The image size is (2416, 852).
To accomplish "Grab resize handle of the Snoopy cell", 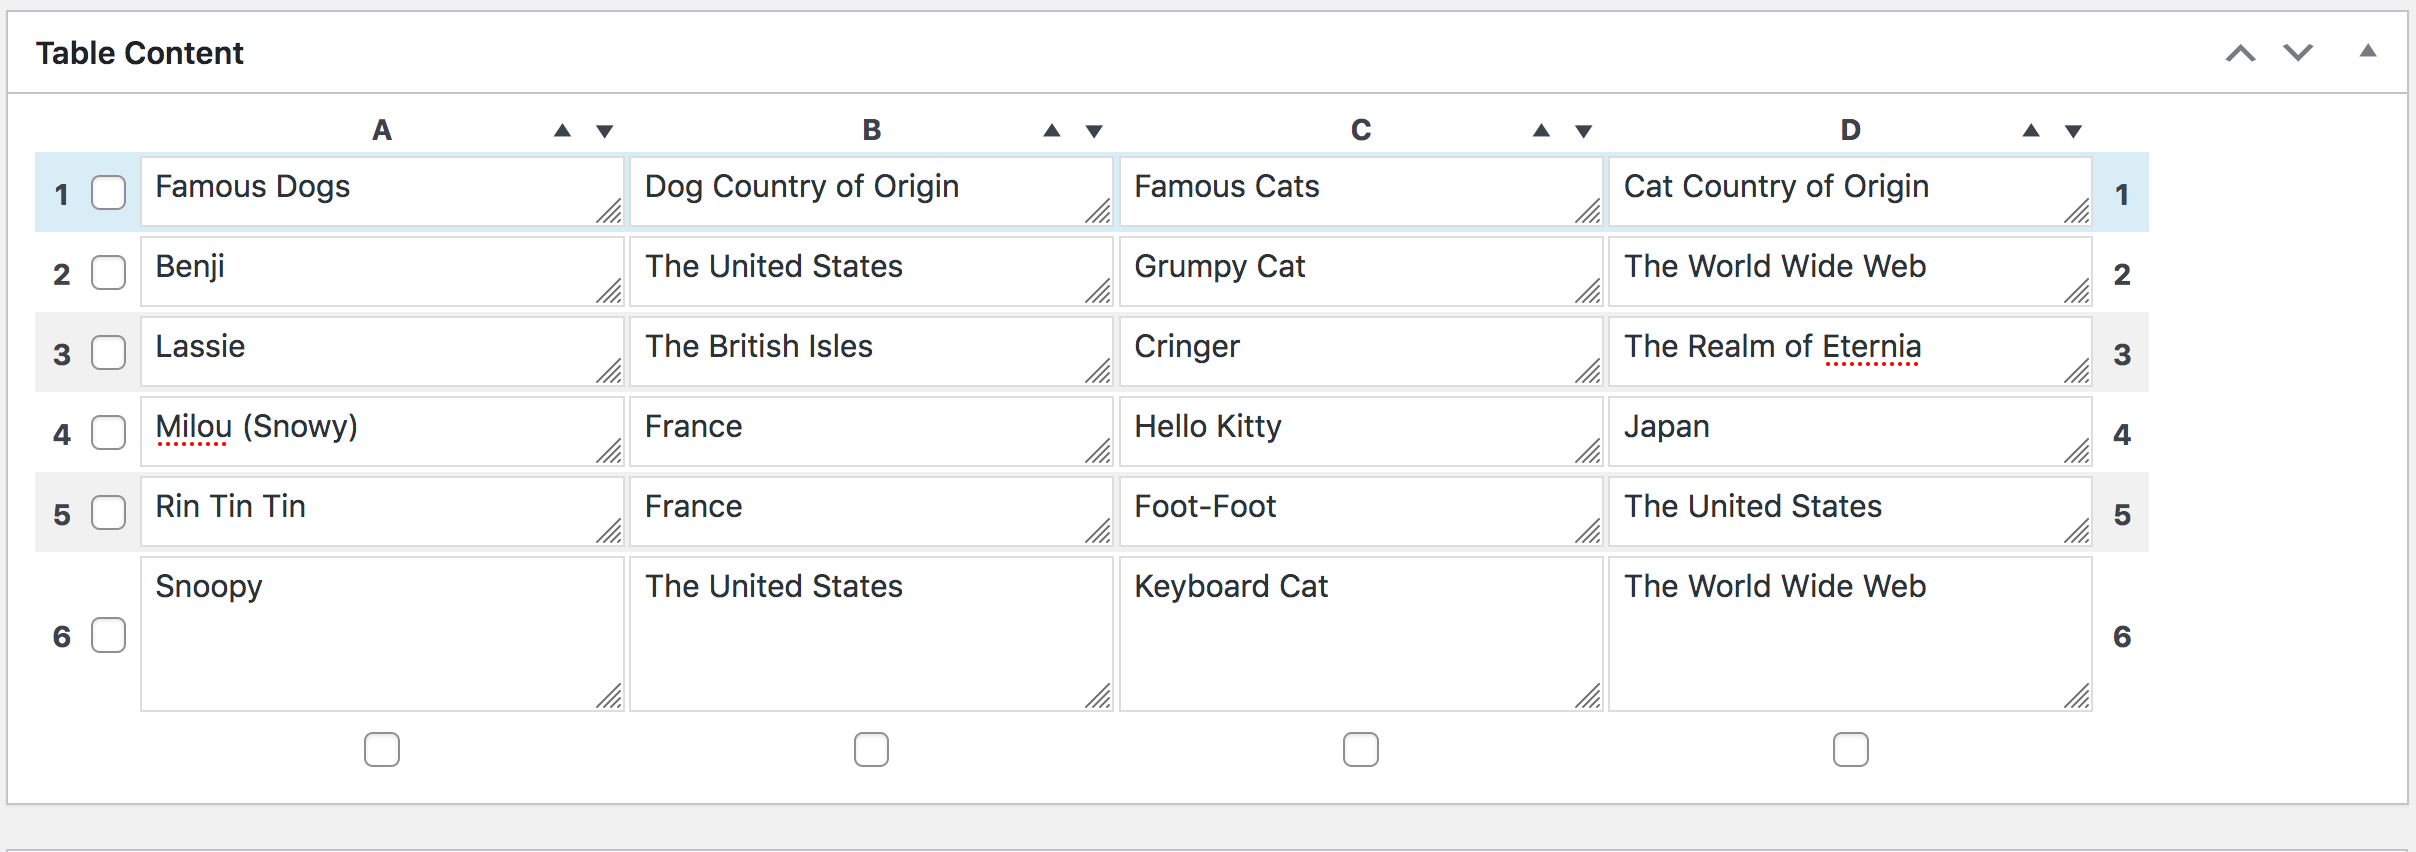I will 610,696.
